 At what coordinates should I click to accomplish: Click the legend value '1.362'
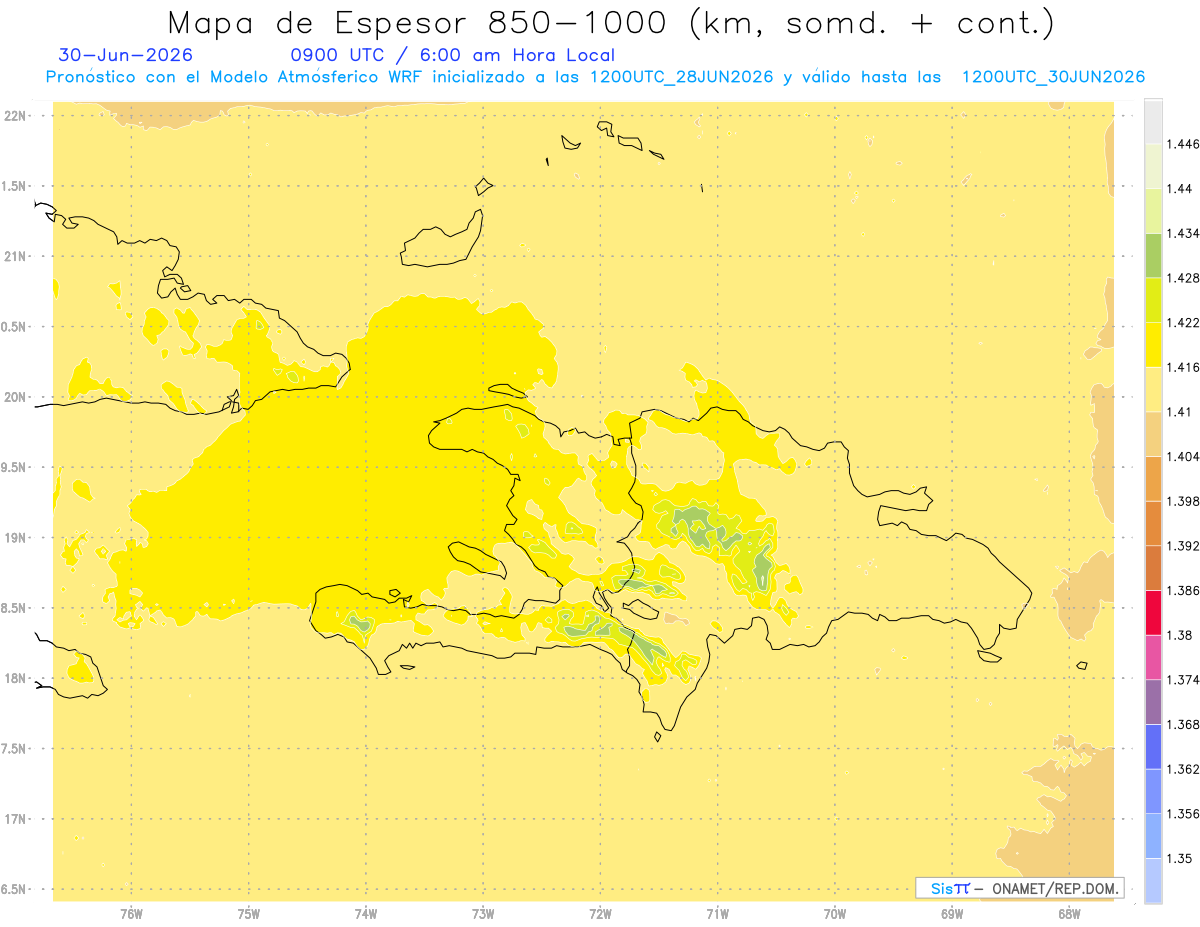tap(1184, 769)
